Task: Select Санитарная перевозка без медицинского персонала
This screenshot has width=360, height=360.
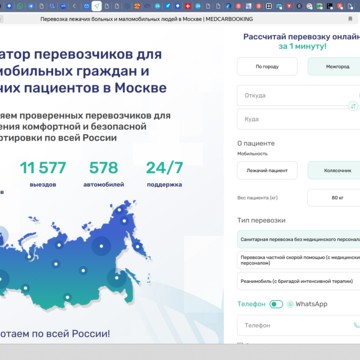Action: click(299, 239)
